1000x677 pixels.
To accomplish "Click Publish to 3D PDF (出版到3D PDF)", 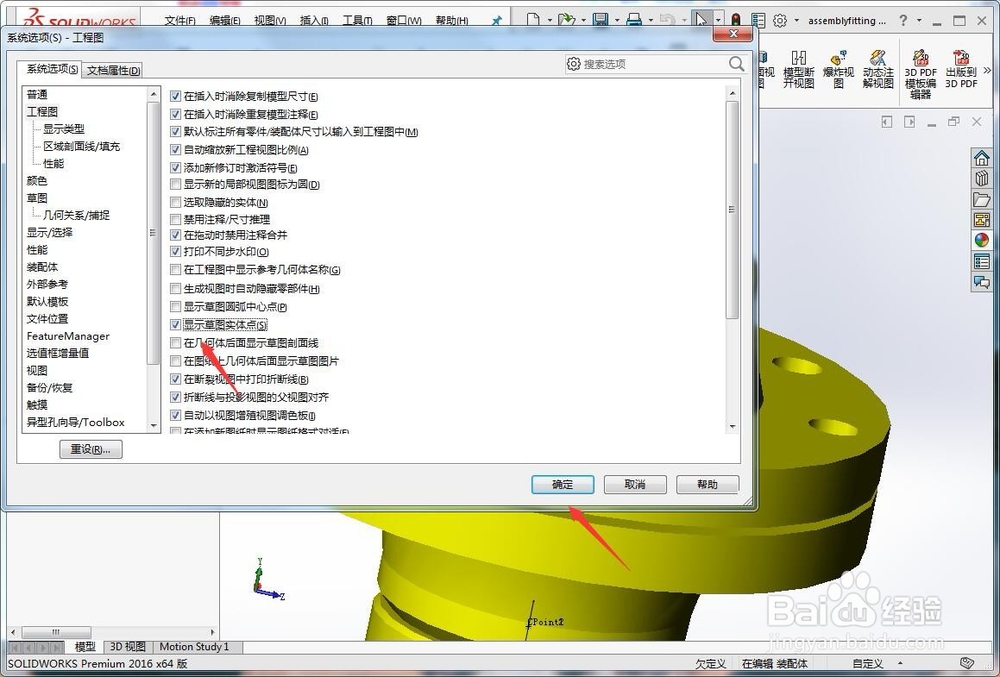I will [x=961, y=69].
